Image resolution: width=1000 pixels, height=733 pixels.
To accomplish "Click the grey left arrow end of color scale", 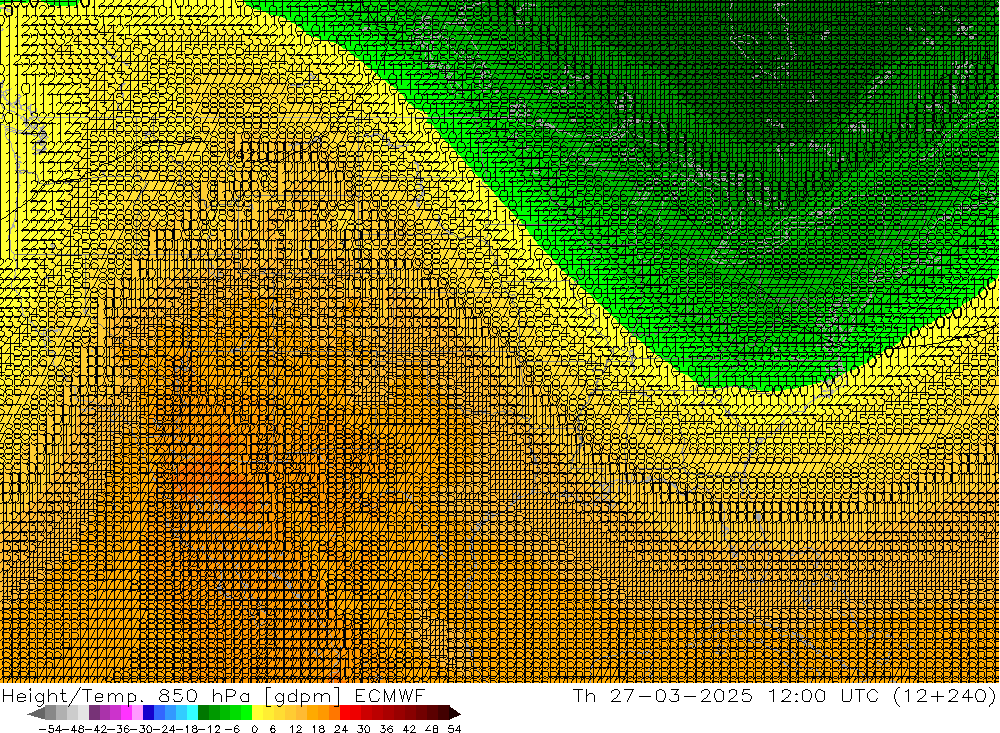I will [x=36, y=714].
